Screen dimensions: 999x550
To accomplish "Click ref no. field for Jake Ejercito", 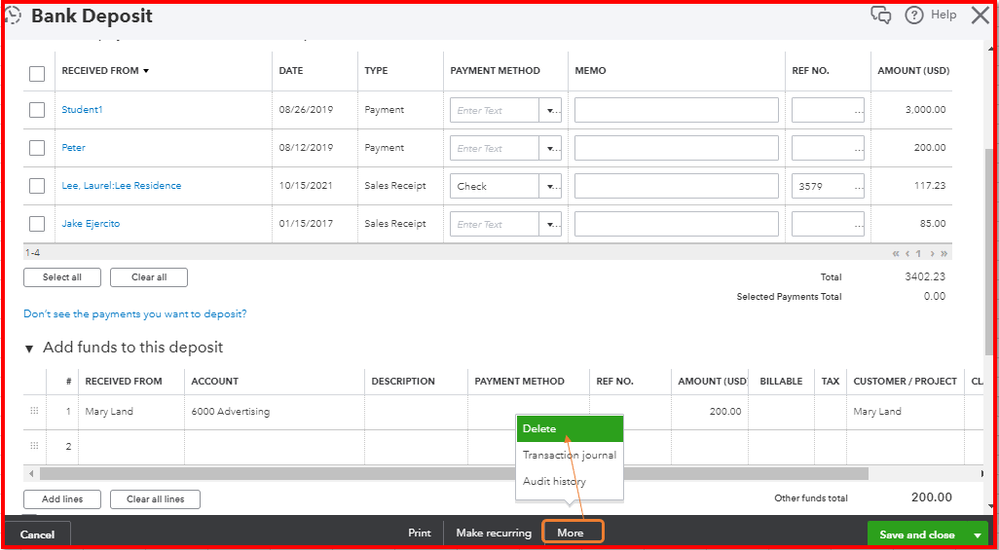I will (x=828, y=224).
